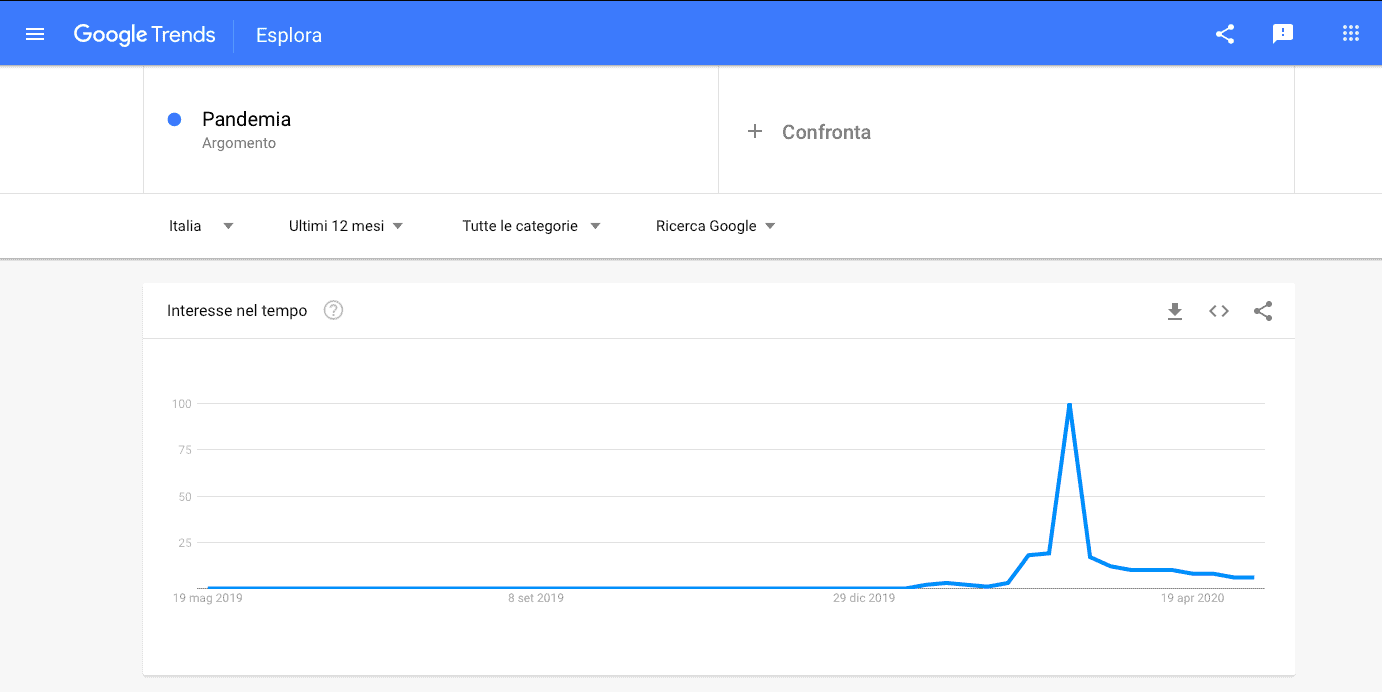Click the peak of the trend line
This screenshot has height=692, width=1382.
pyautogui.click(x=1070, y=405)
